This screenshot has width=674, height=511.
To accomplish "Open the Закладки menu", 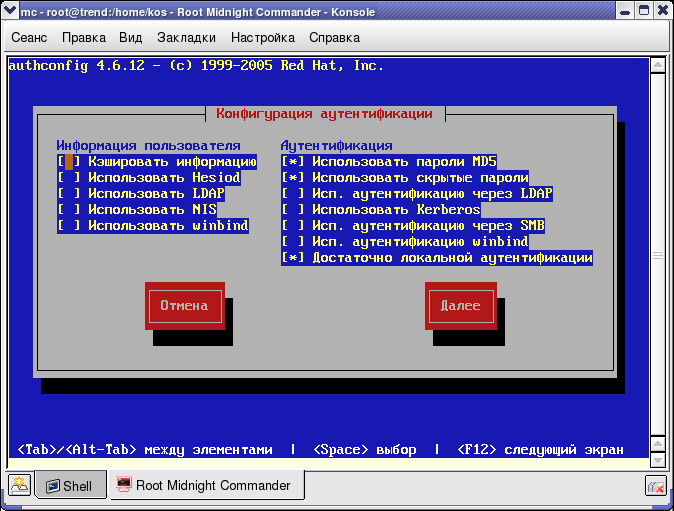I will (186, 38).
